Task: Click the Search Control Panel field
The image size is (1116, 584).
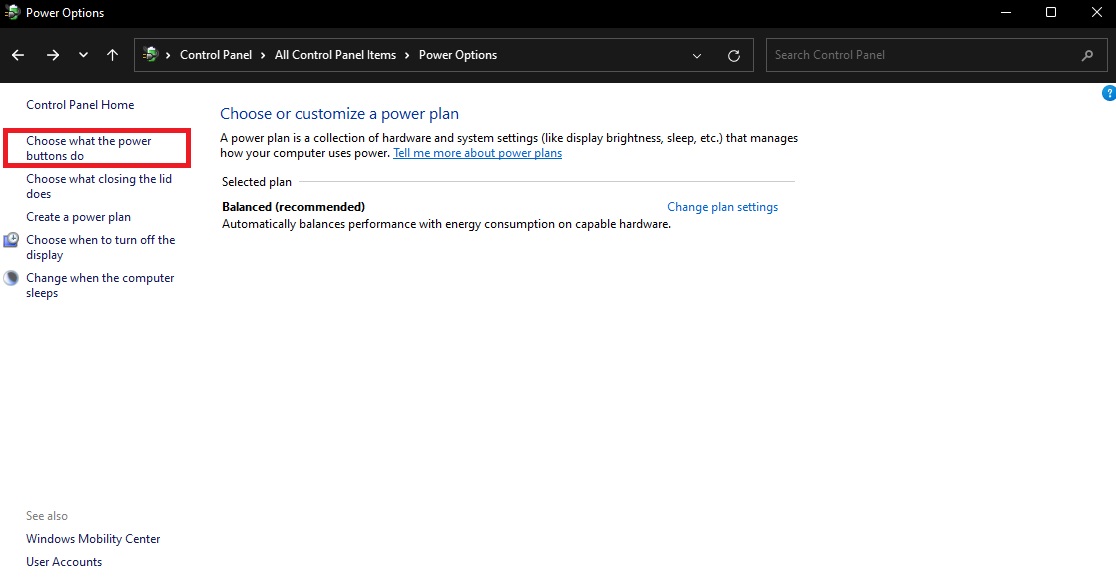Action: [x=920, y=55]
